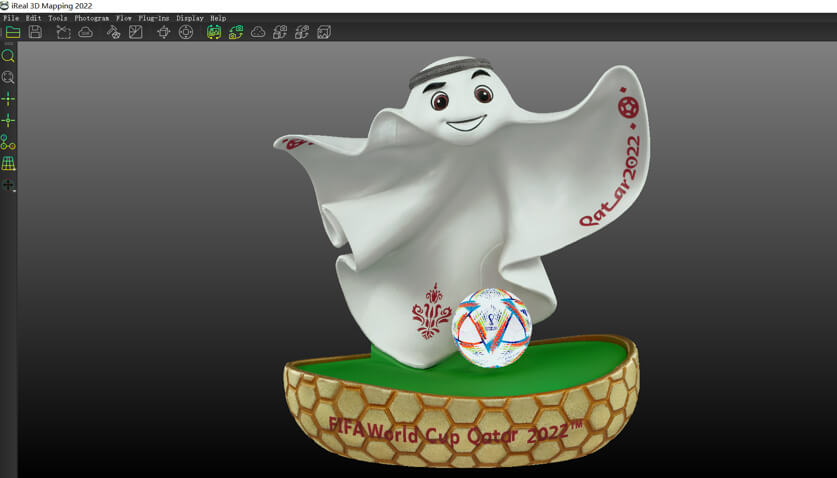This screenshot has width=837, height=478.
Task: Click the dark compass tool with dropdown arrow
Action: click(8, 185)
